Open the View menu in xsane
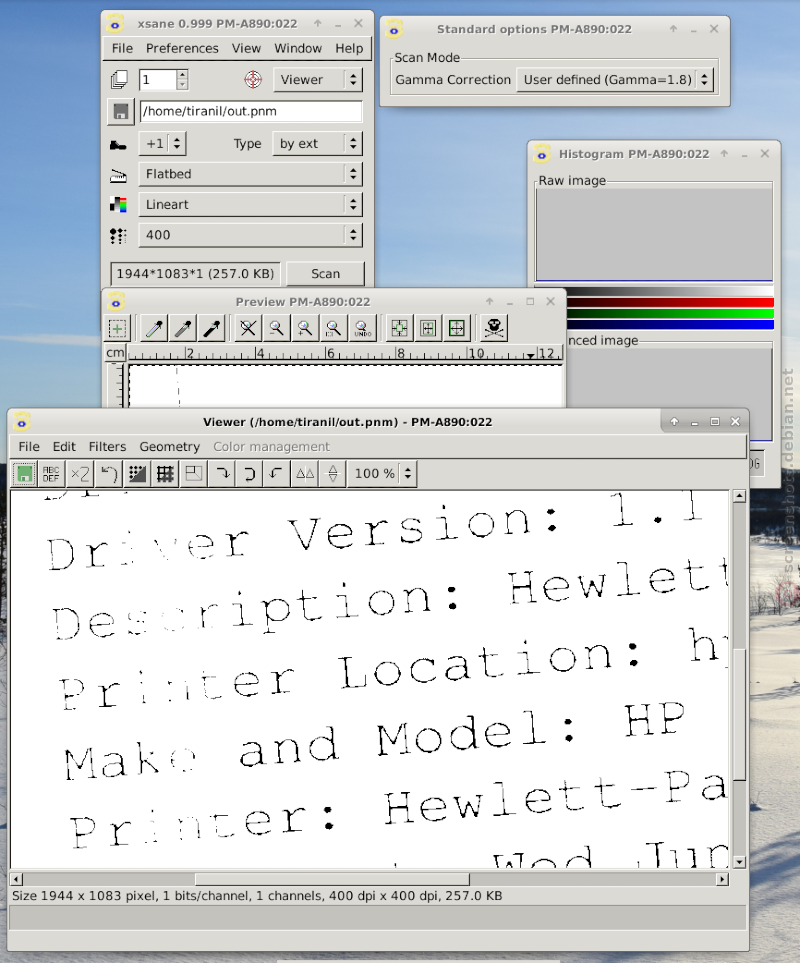This screenshot has width=800, height=963. 246,48
